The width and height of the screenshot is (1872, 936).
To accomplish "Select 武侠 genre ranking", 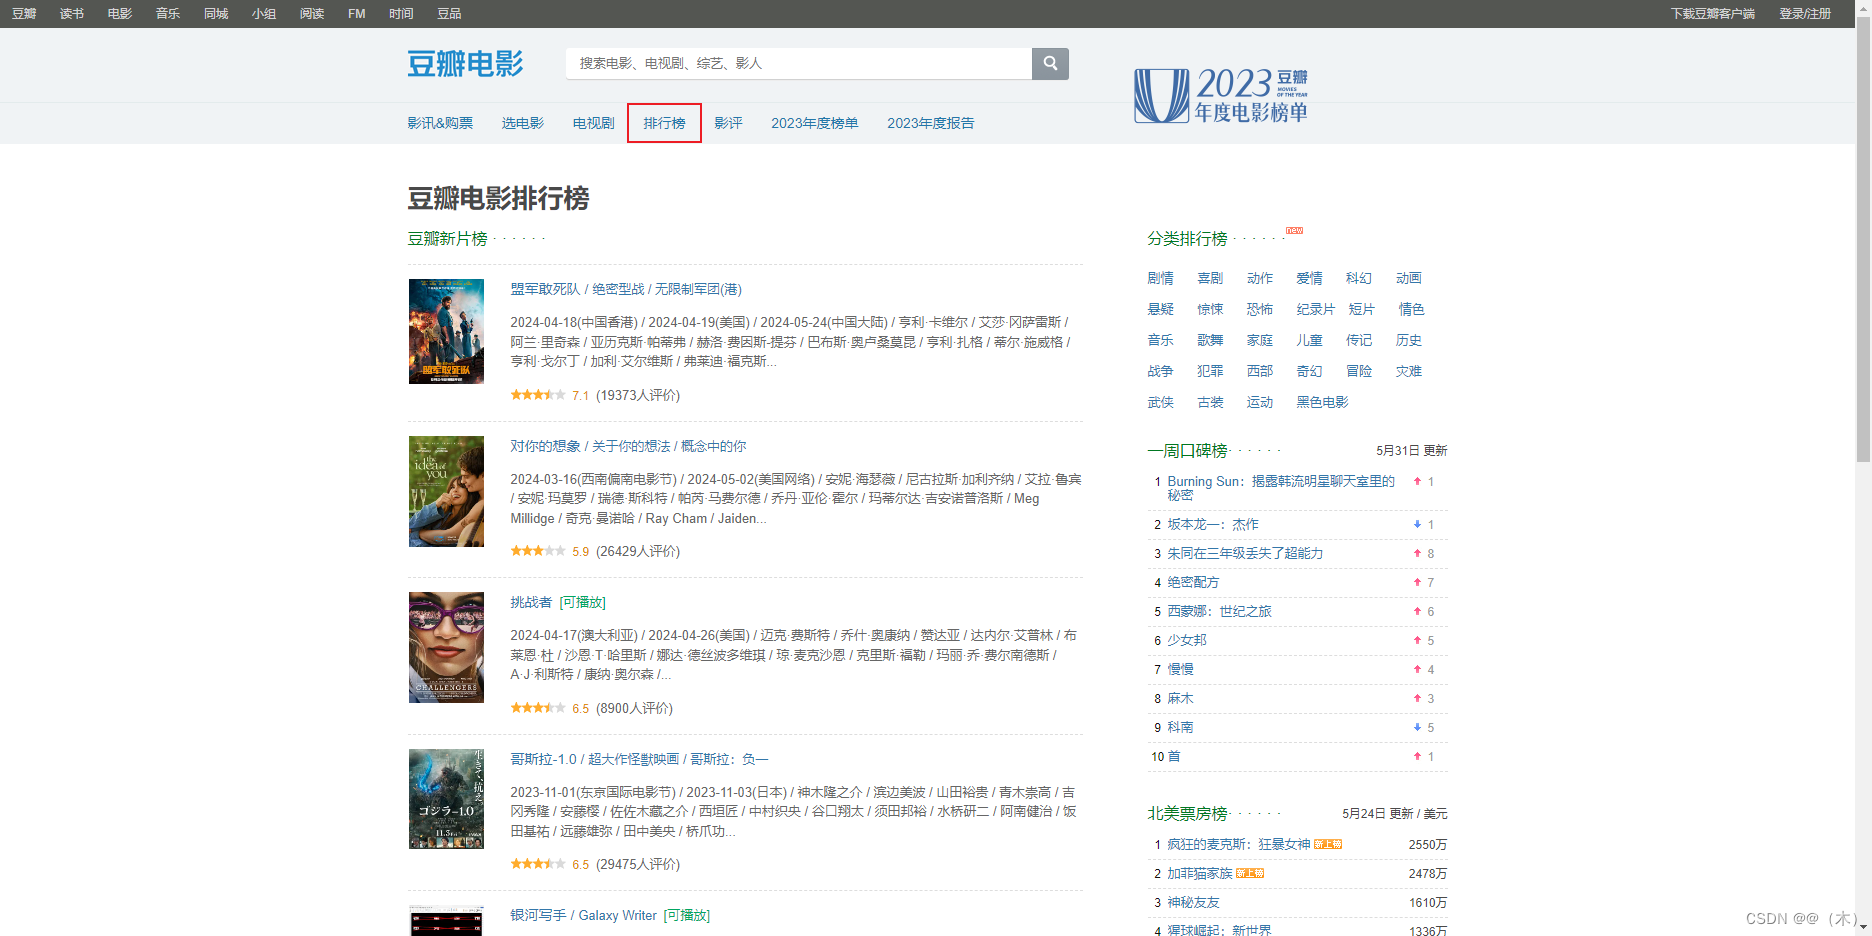I will (1161, 402).
